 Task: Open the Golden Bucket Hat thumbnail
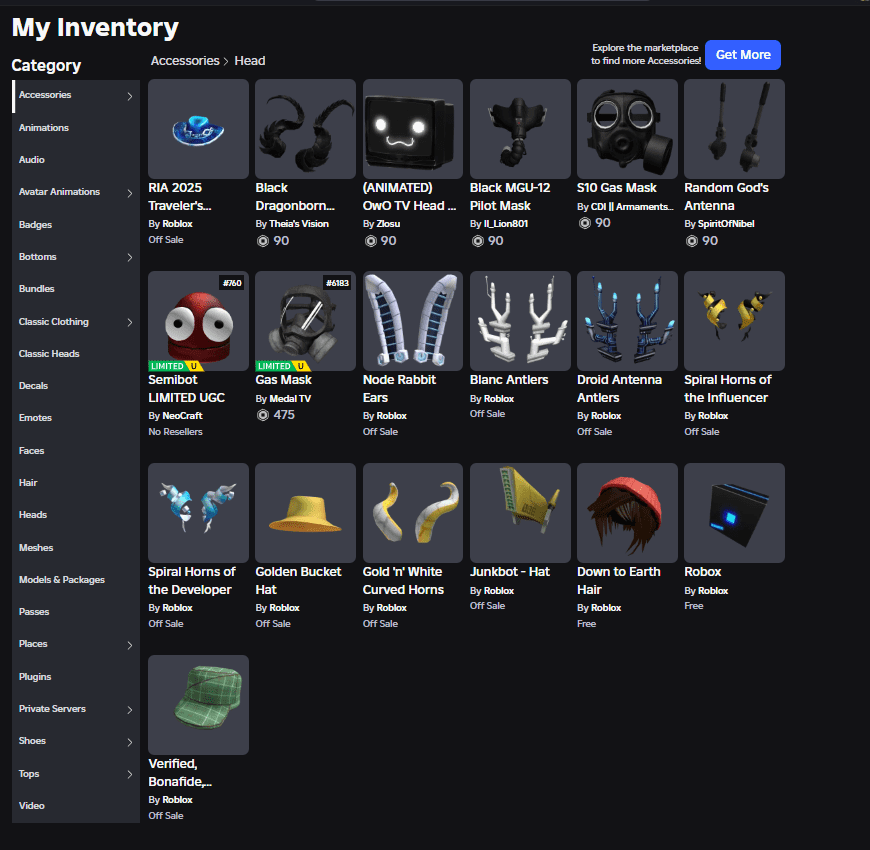tap(305, 513)
